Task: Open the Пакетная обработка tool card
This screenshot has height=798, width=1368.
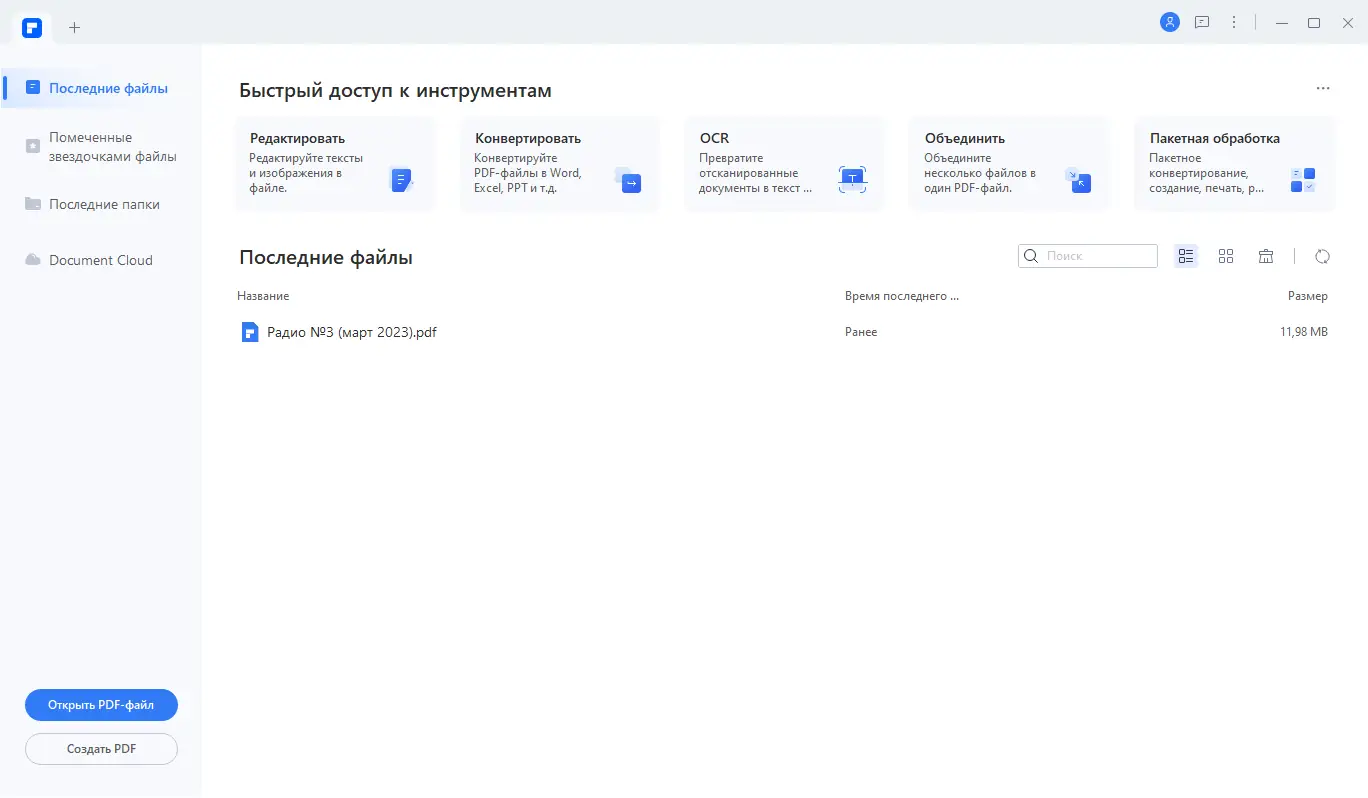Action: [x=1234, y=164]
